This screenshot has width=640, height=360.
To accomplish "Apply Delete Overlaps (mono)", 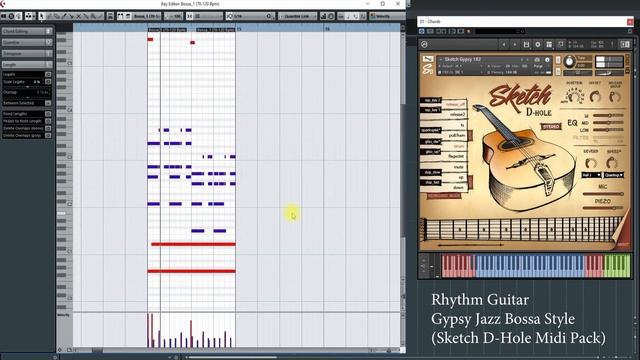I will (48, 128).
